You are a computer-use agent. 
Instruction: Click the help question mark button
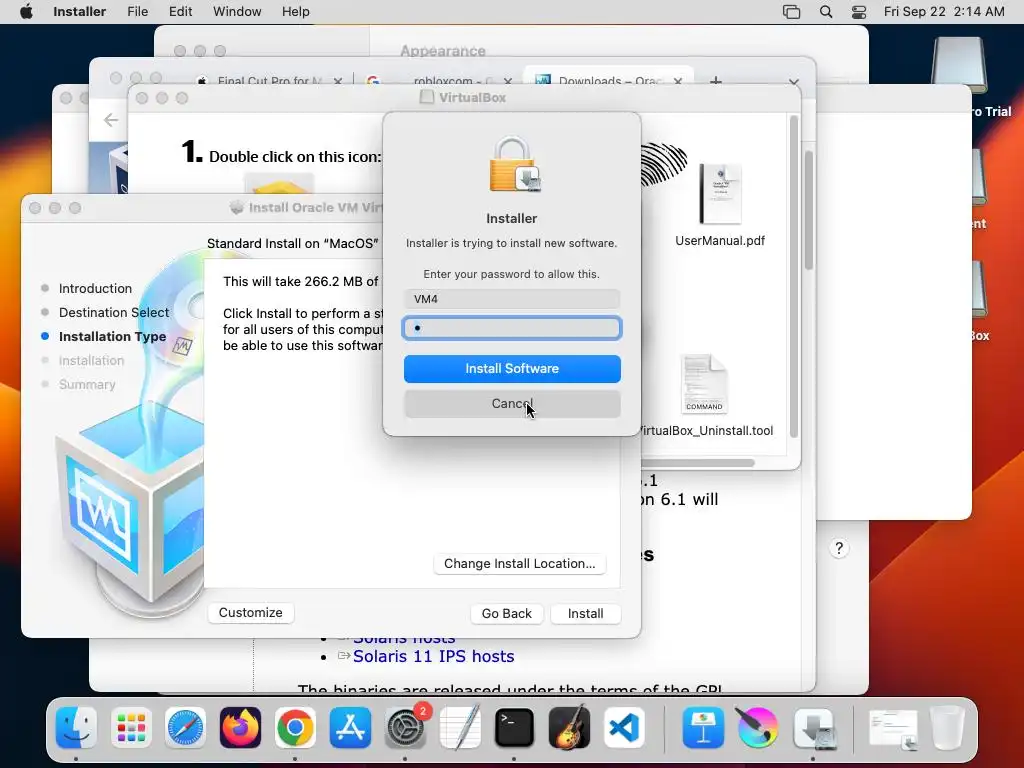tap(839, 548)
